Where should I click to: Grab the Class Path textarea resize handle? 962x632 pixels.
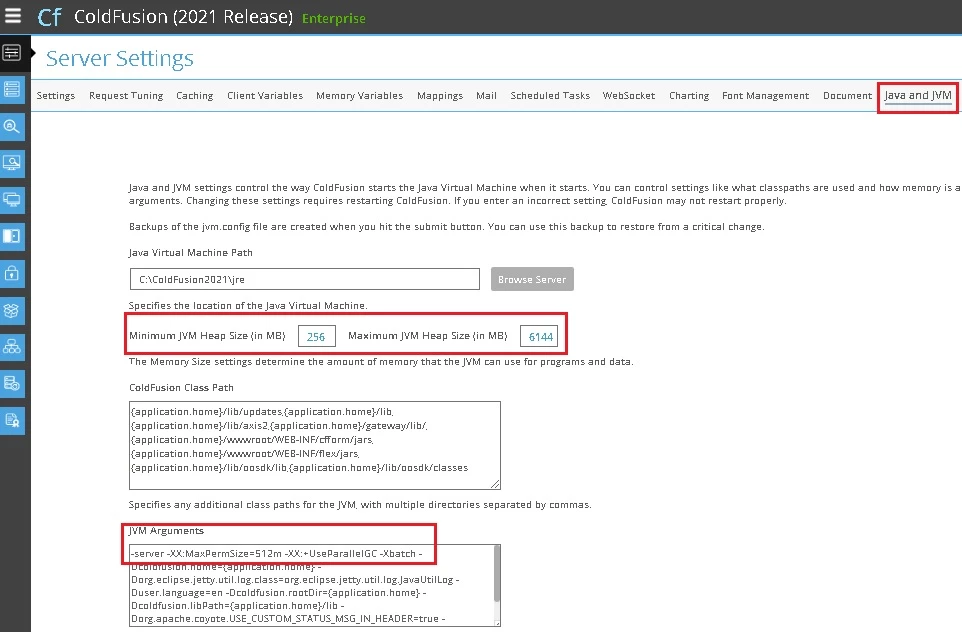click(496, 485)
